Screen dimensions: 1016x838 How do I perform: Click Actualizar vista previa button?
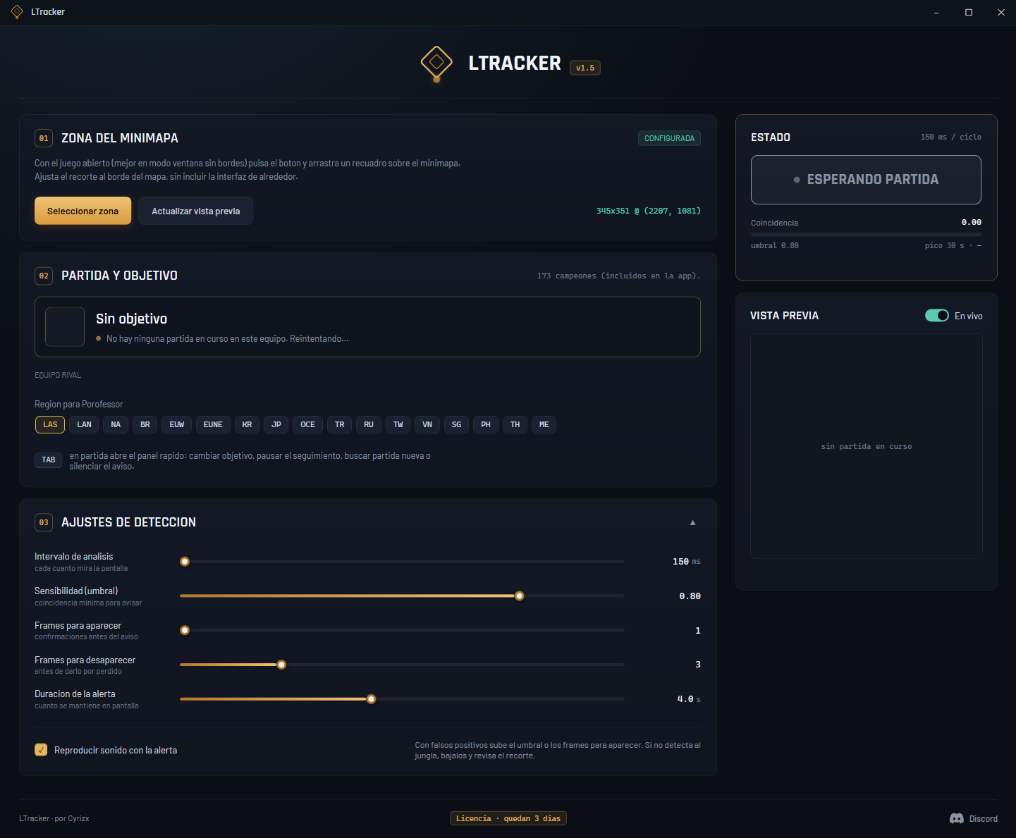click(196, 211)
